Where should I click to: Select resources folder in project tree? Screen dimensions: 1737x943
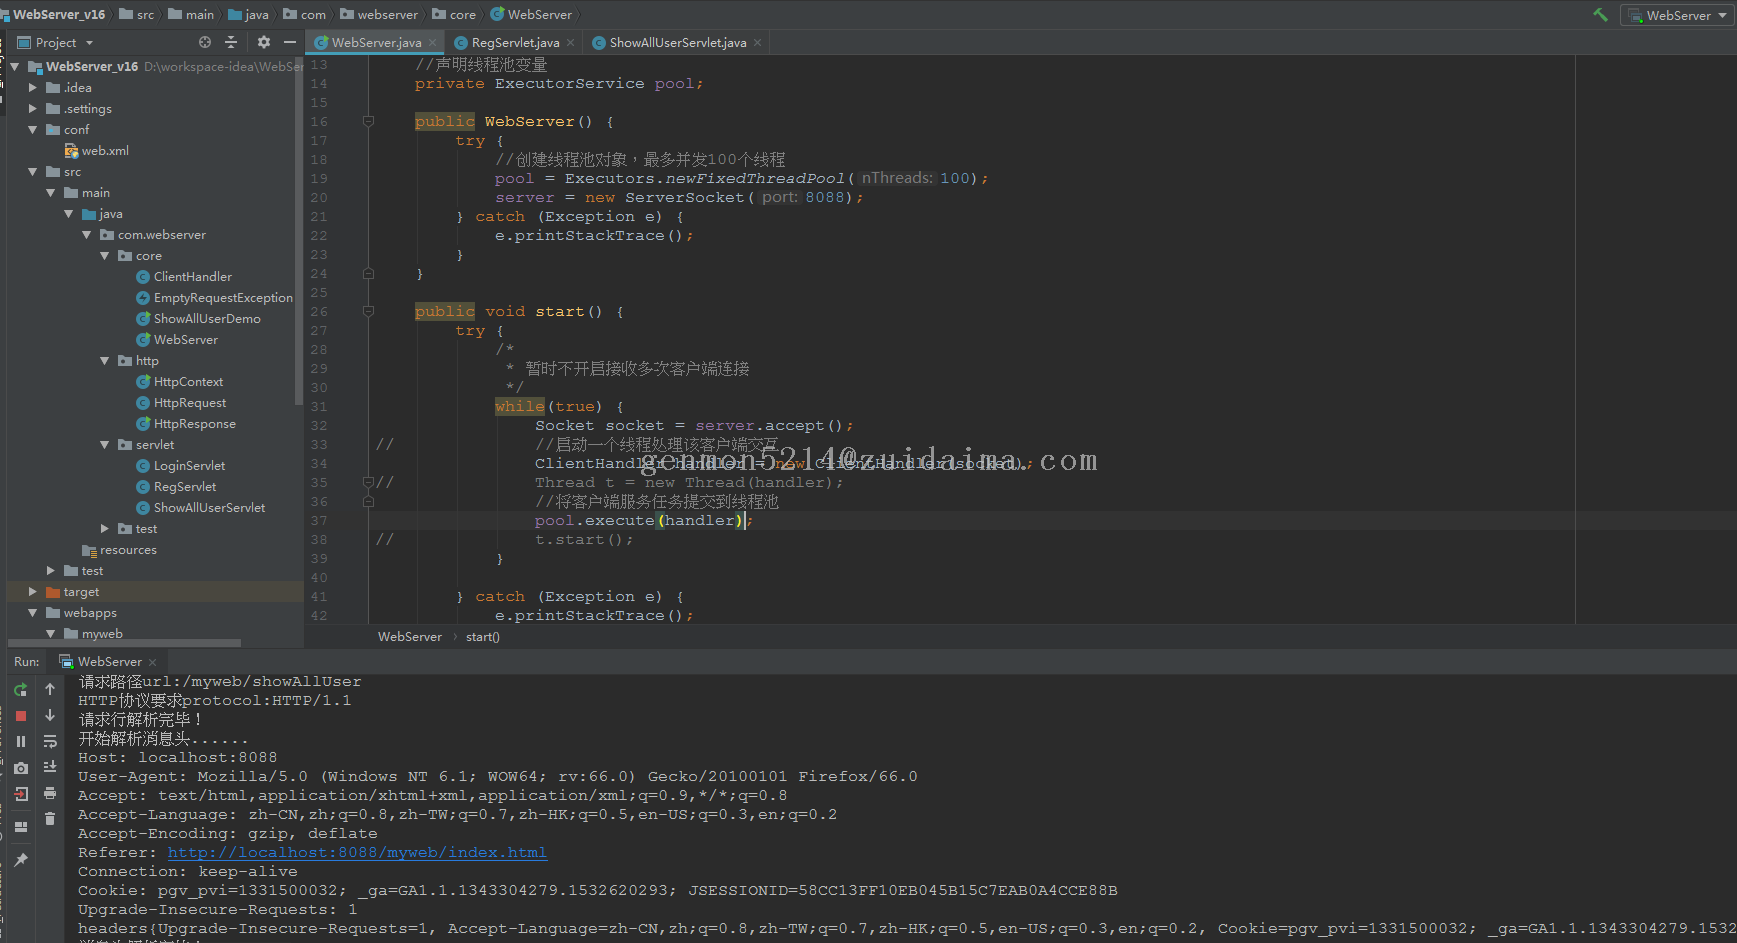click(x=119, y=550)
